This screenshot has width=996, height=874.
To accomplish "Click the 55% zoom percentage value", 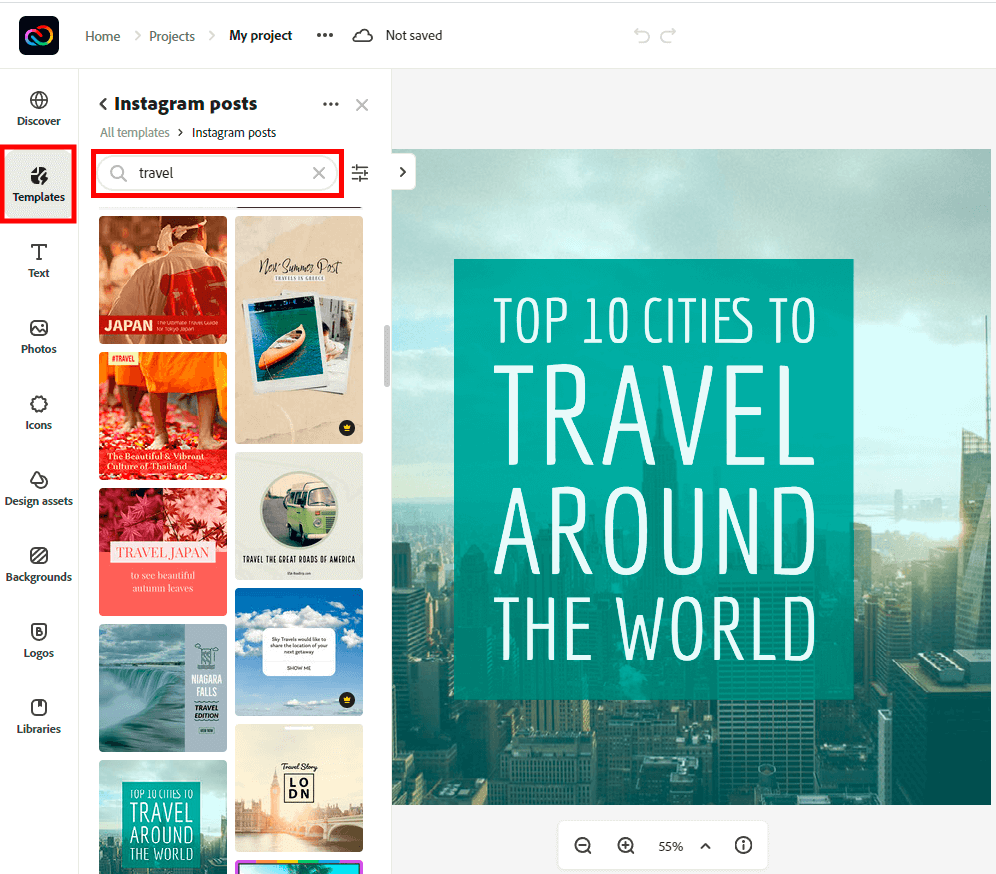I will coord(671,846).
